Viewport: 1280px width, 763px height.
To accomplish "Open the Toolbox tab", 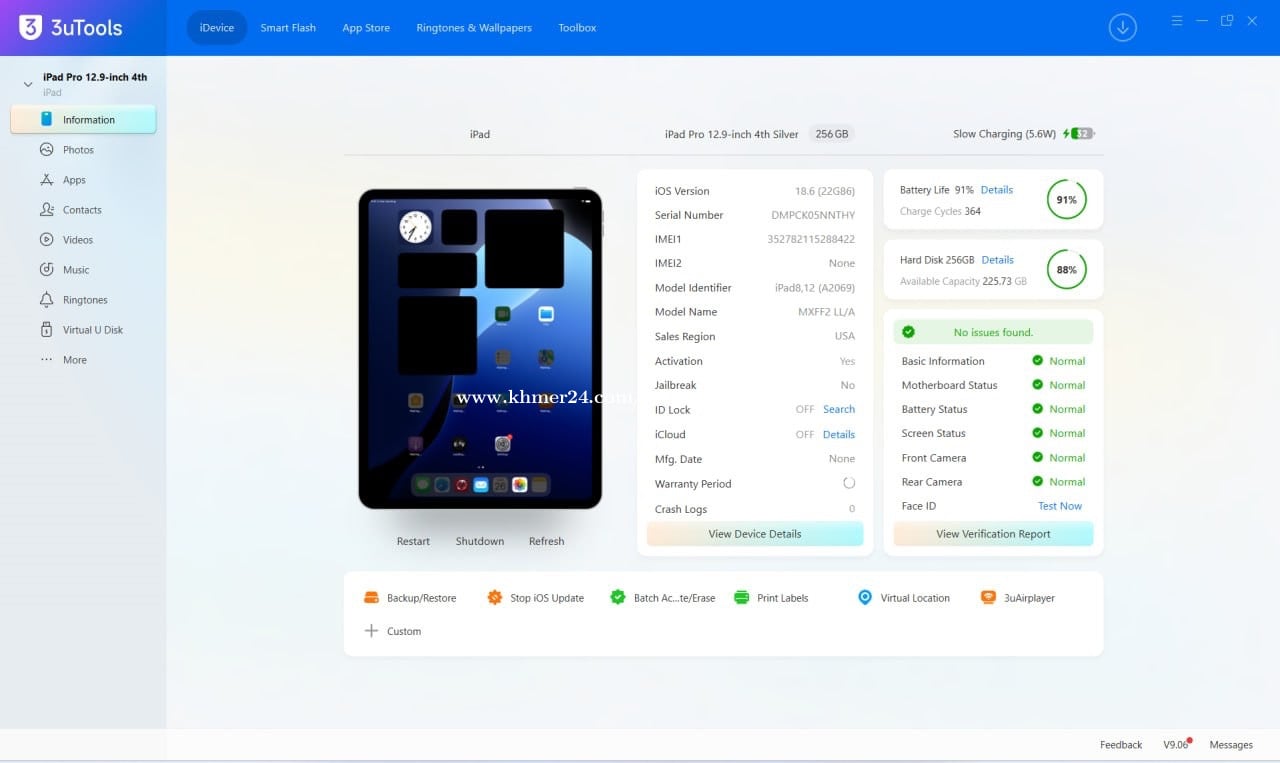I will [x=577, y=28].
